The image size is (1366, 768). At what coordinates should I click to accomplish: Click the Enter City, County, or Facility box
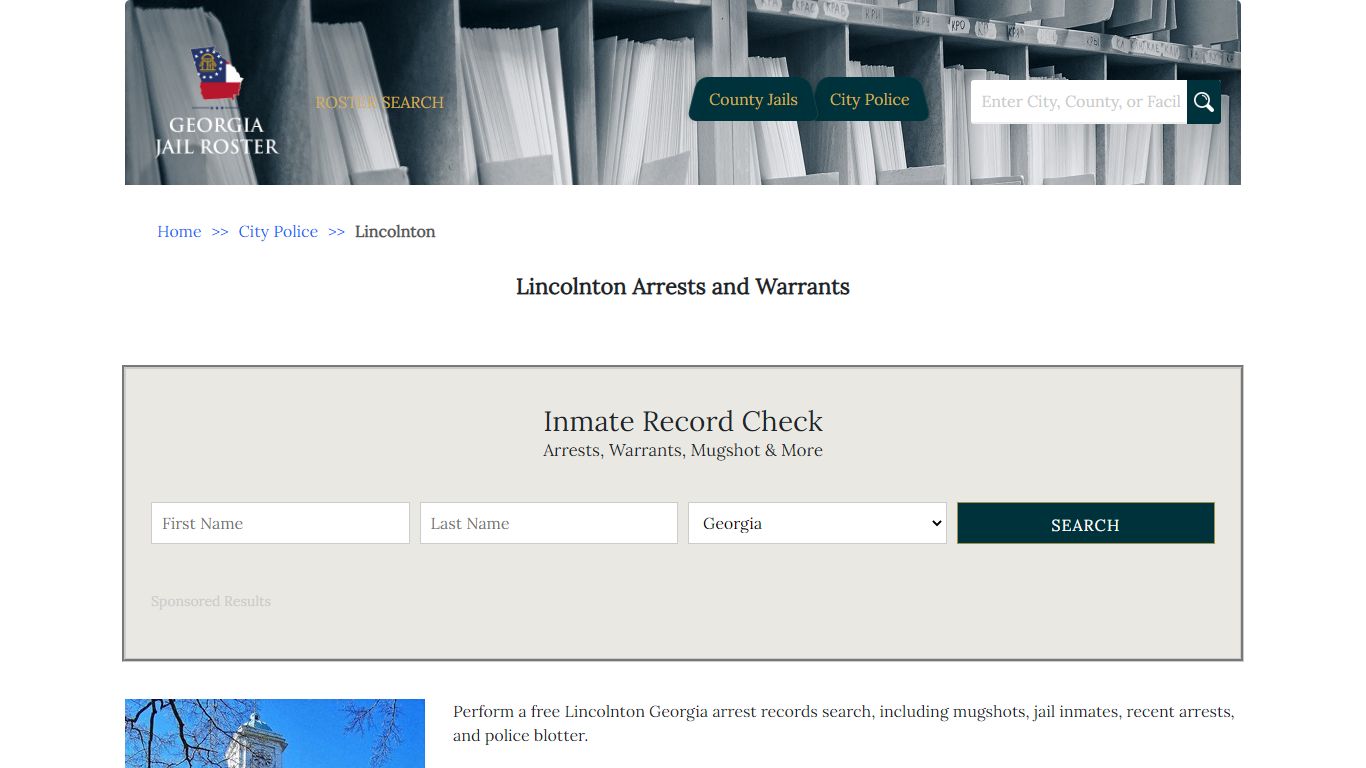[x=1078, y=101]
